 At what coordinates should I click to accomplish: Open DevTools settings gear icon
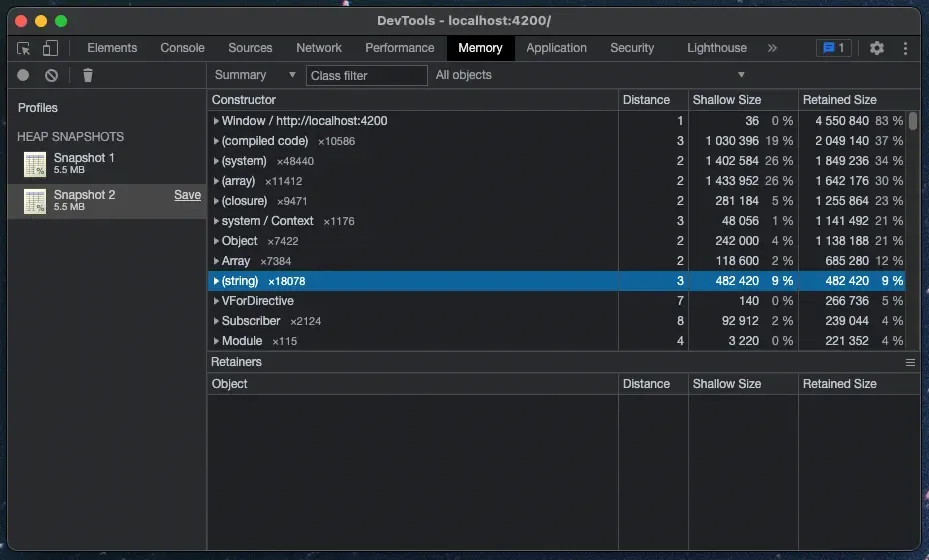point(876,48)
